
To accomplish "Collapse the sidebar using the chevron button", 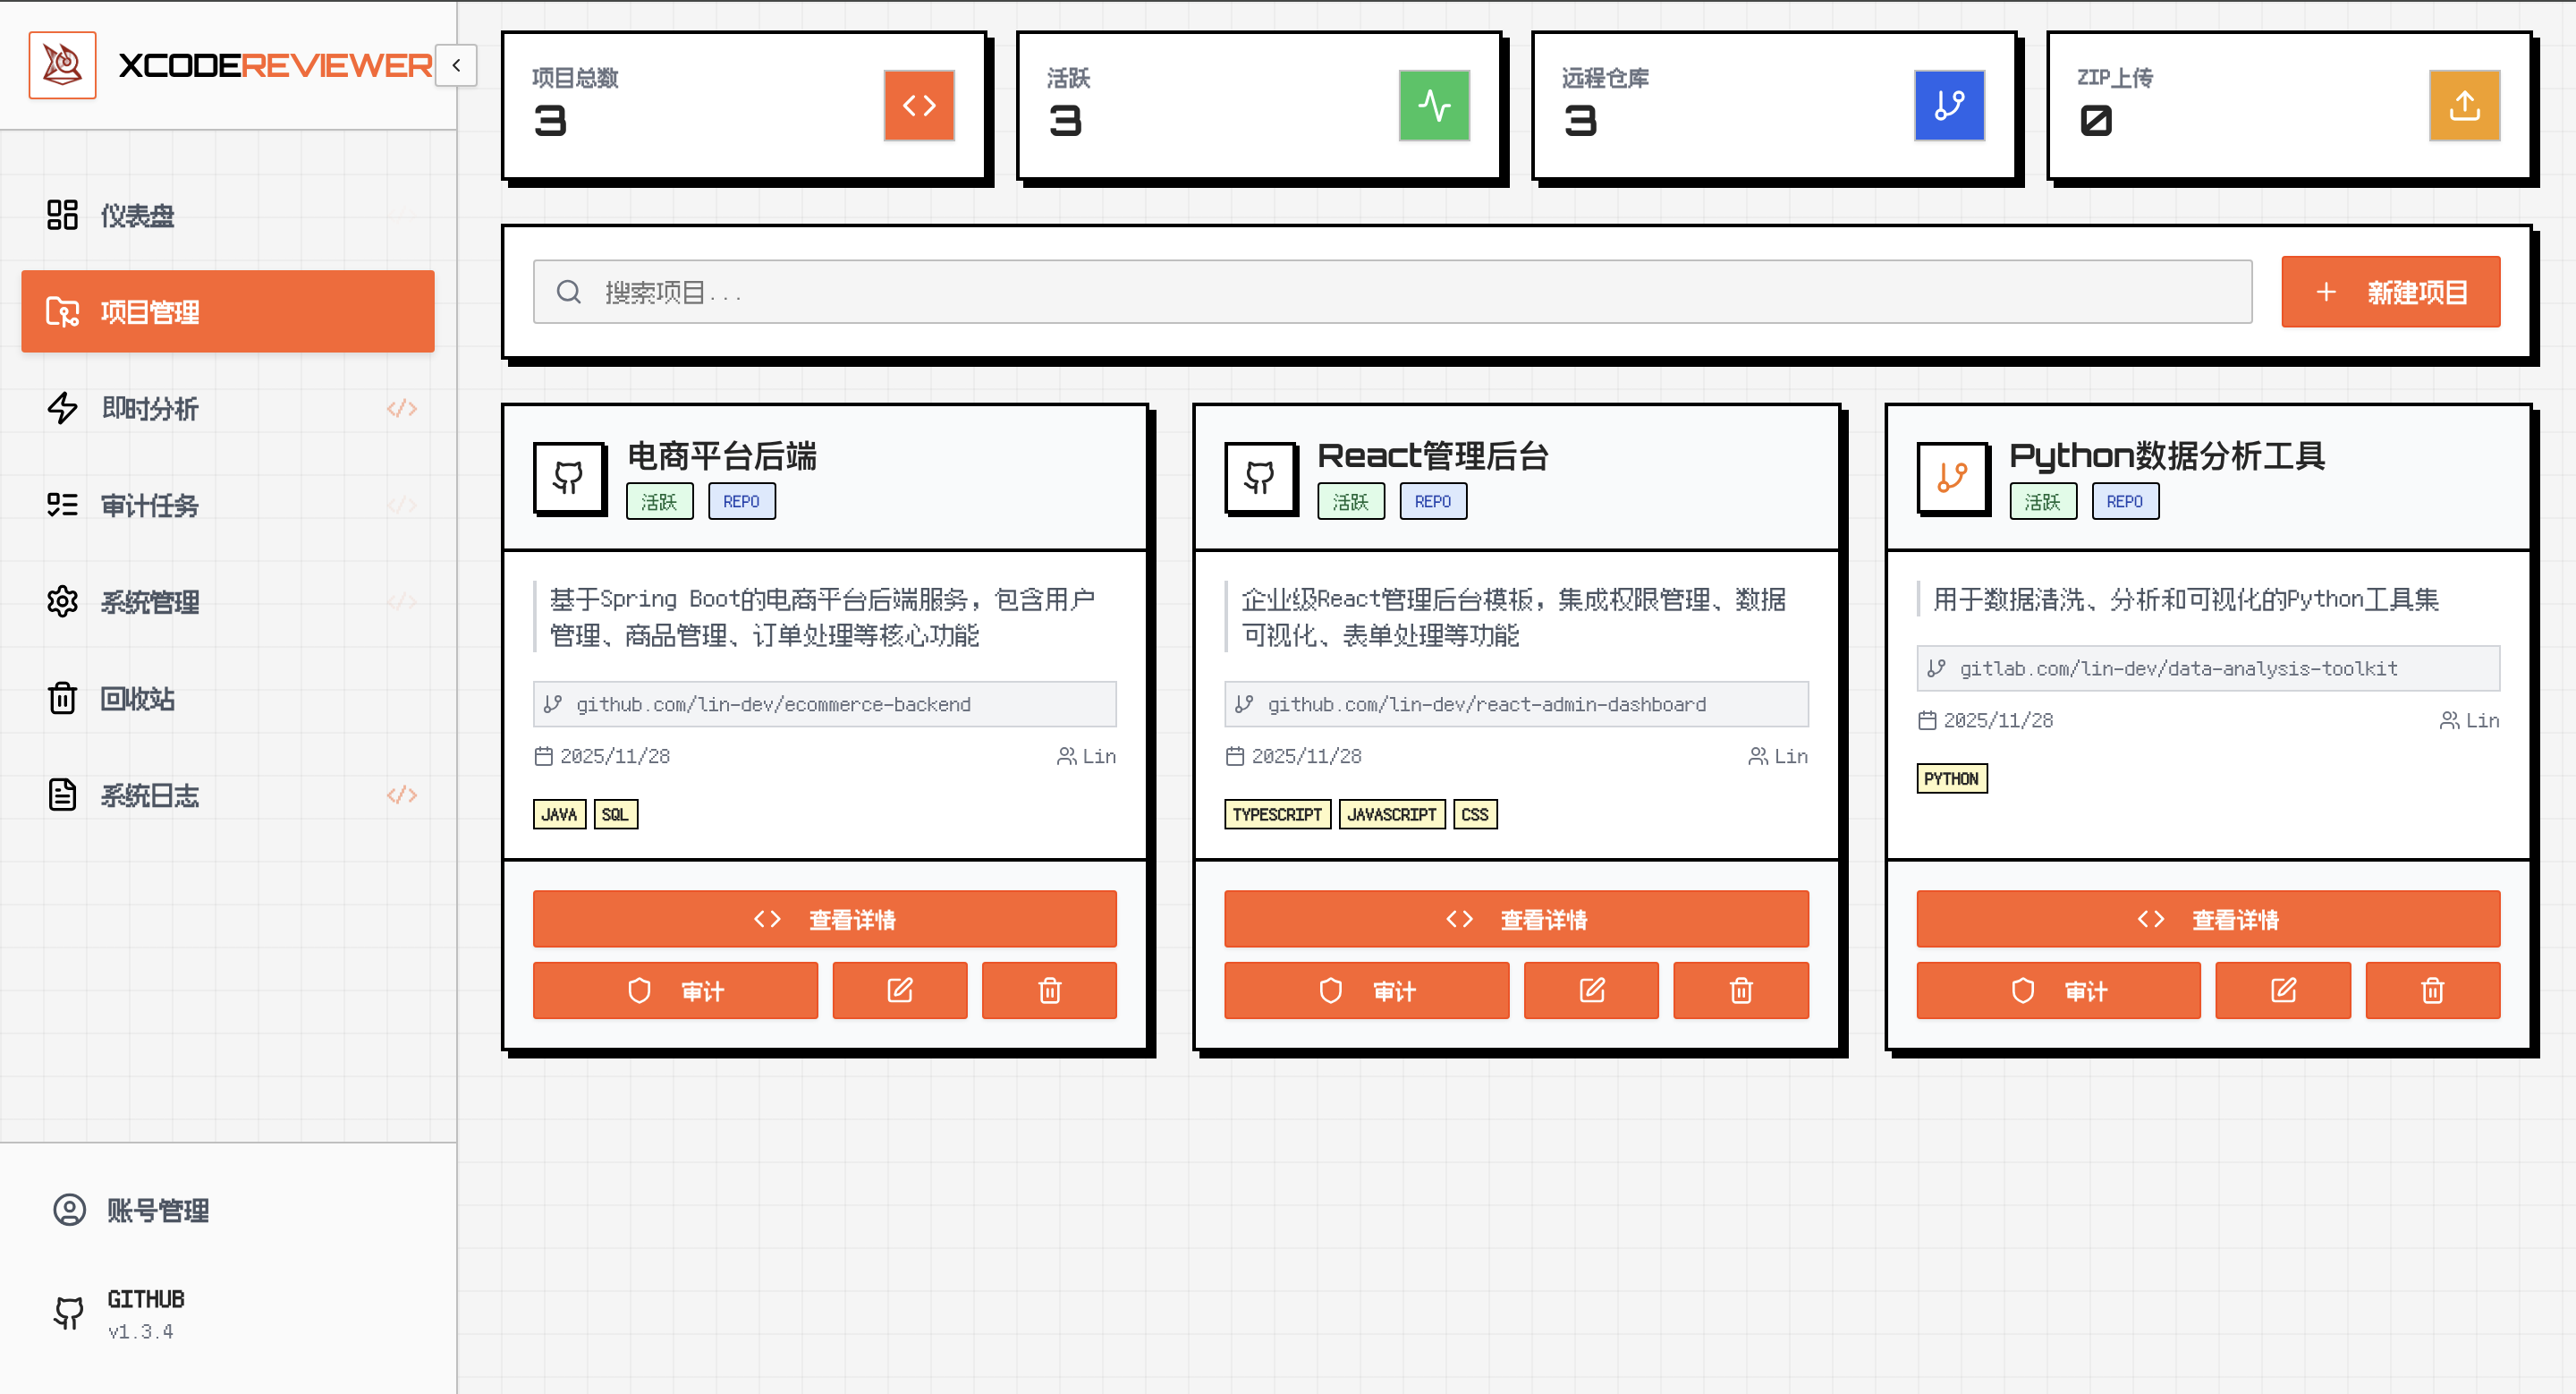I will tap(456, 65).
